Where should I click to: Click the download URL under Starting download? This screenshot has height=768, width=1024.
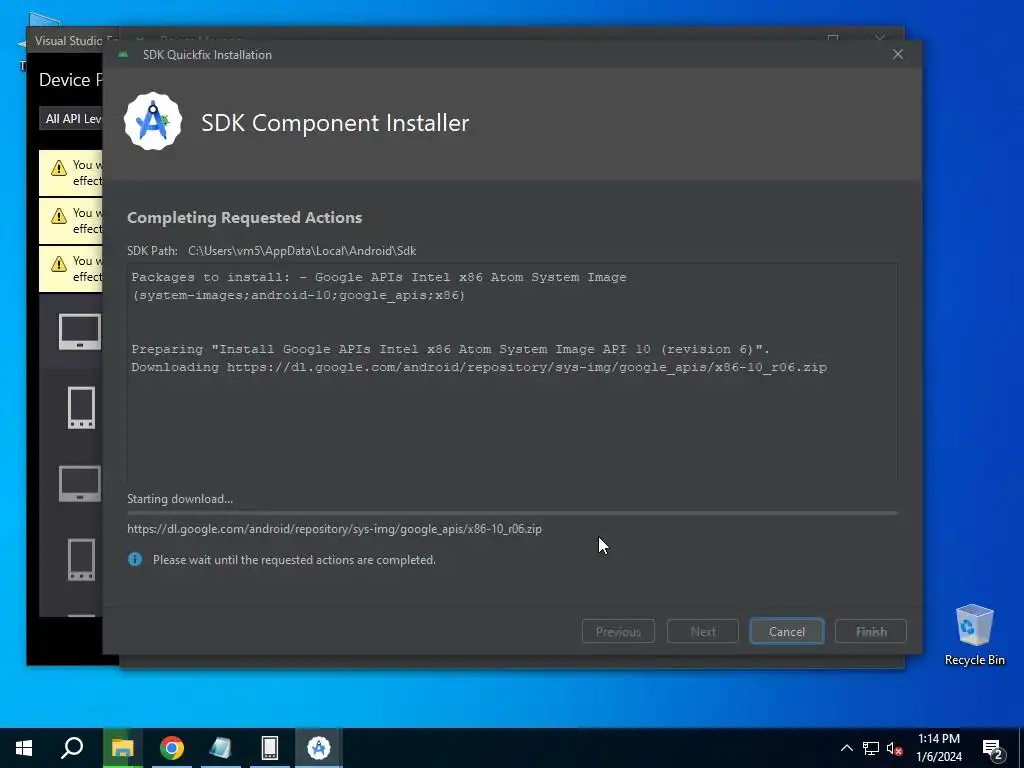334,529
